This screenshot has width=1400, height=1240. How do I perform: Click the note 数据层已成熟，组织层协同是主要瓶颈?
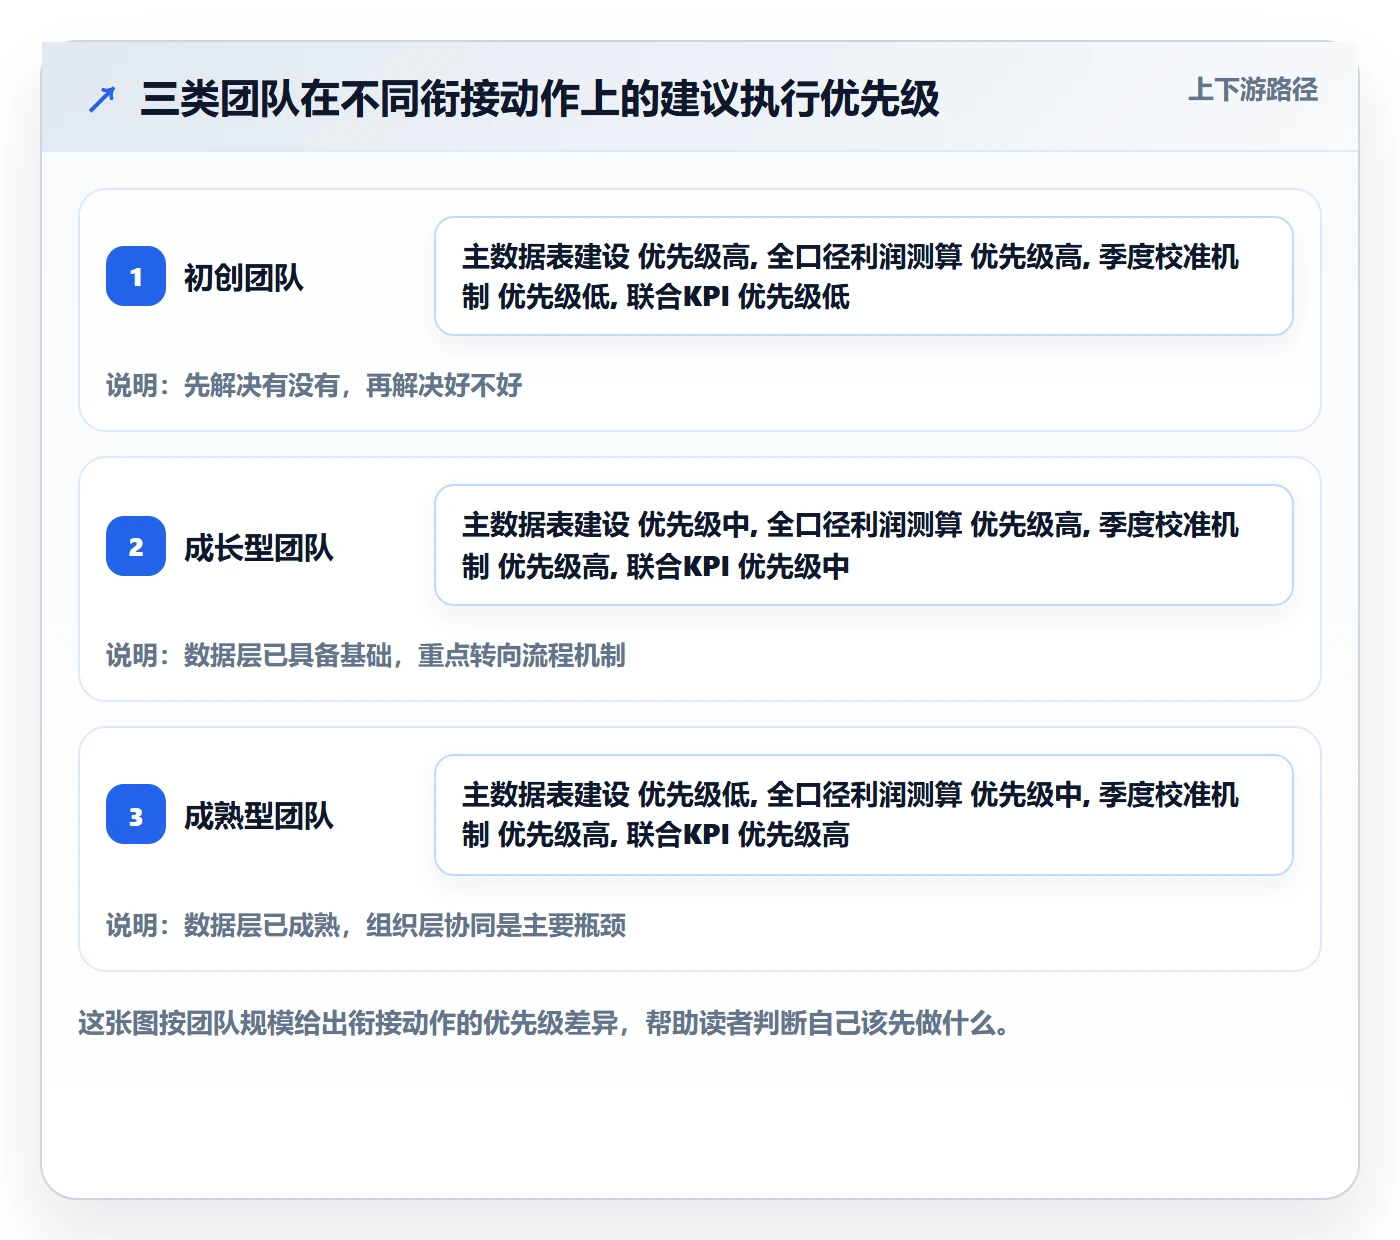click(366, 925)
